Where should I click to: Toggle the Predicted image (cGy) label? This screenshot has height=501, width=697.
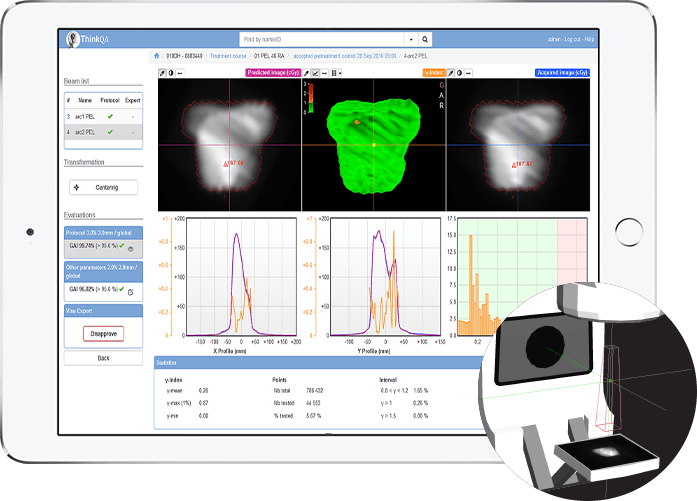point(272,73)
